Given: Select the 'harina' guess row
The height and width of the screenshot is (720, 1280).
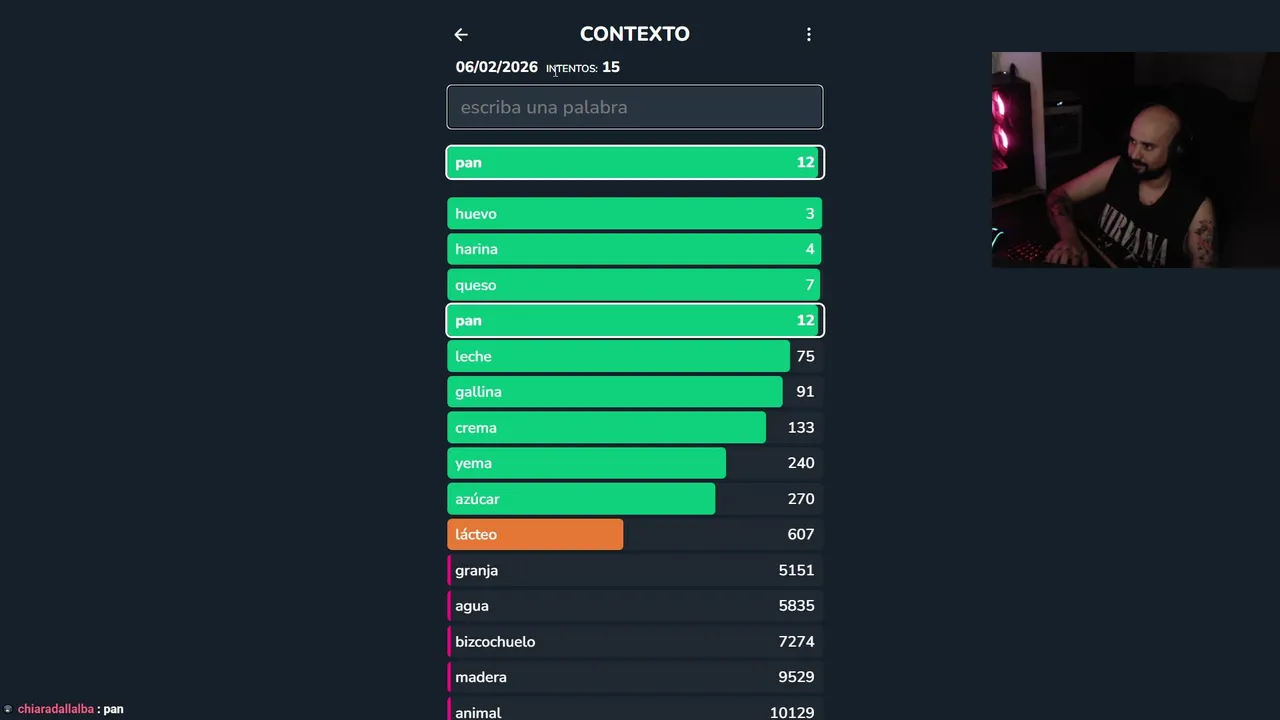Looking at the screenshot, I should tap(635, 249).
